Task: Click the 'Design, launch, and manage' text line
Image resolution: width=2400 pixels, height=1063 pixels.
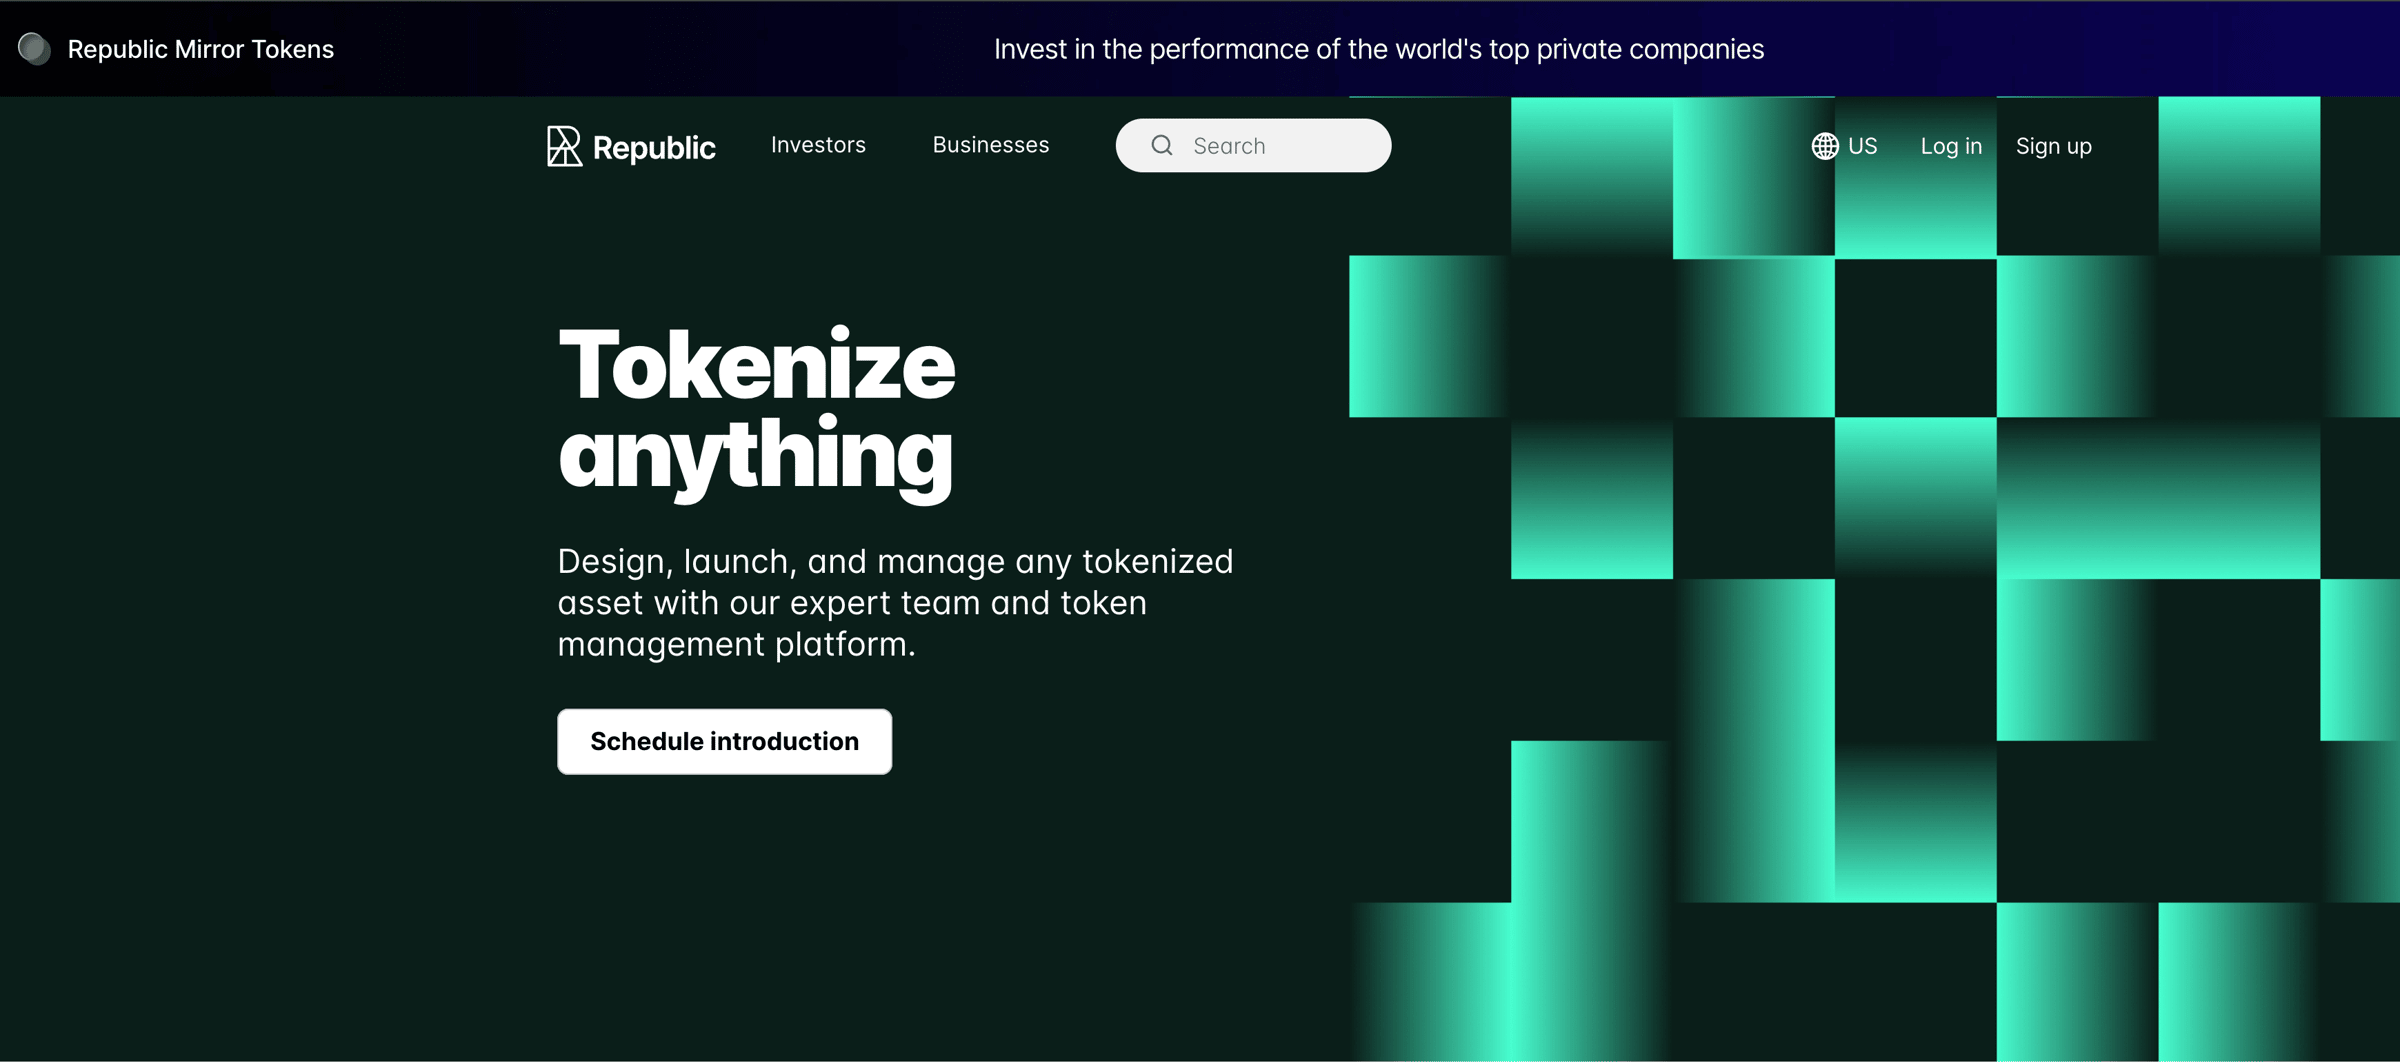Action: 895,562
